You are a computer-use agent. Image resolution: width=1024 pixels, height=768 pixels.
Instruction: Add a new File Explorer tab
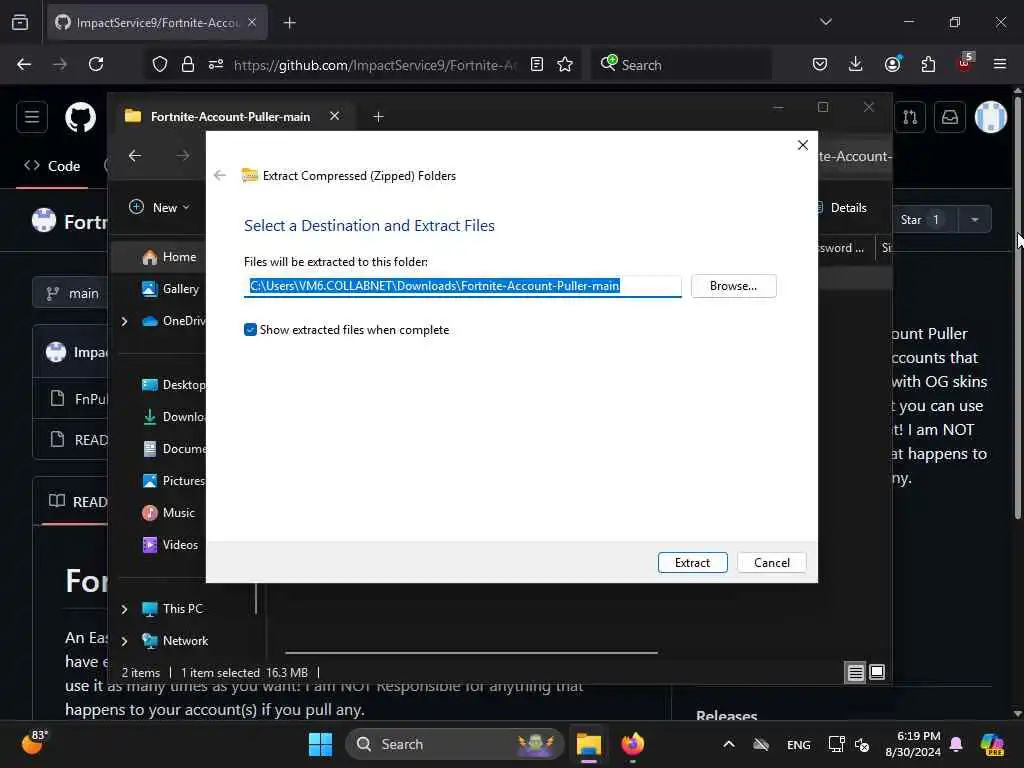(378, 116)
